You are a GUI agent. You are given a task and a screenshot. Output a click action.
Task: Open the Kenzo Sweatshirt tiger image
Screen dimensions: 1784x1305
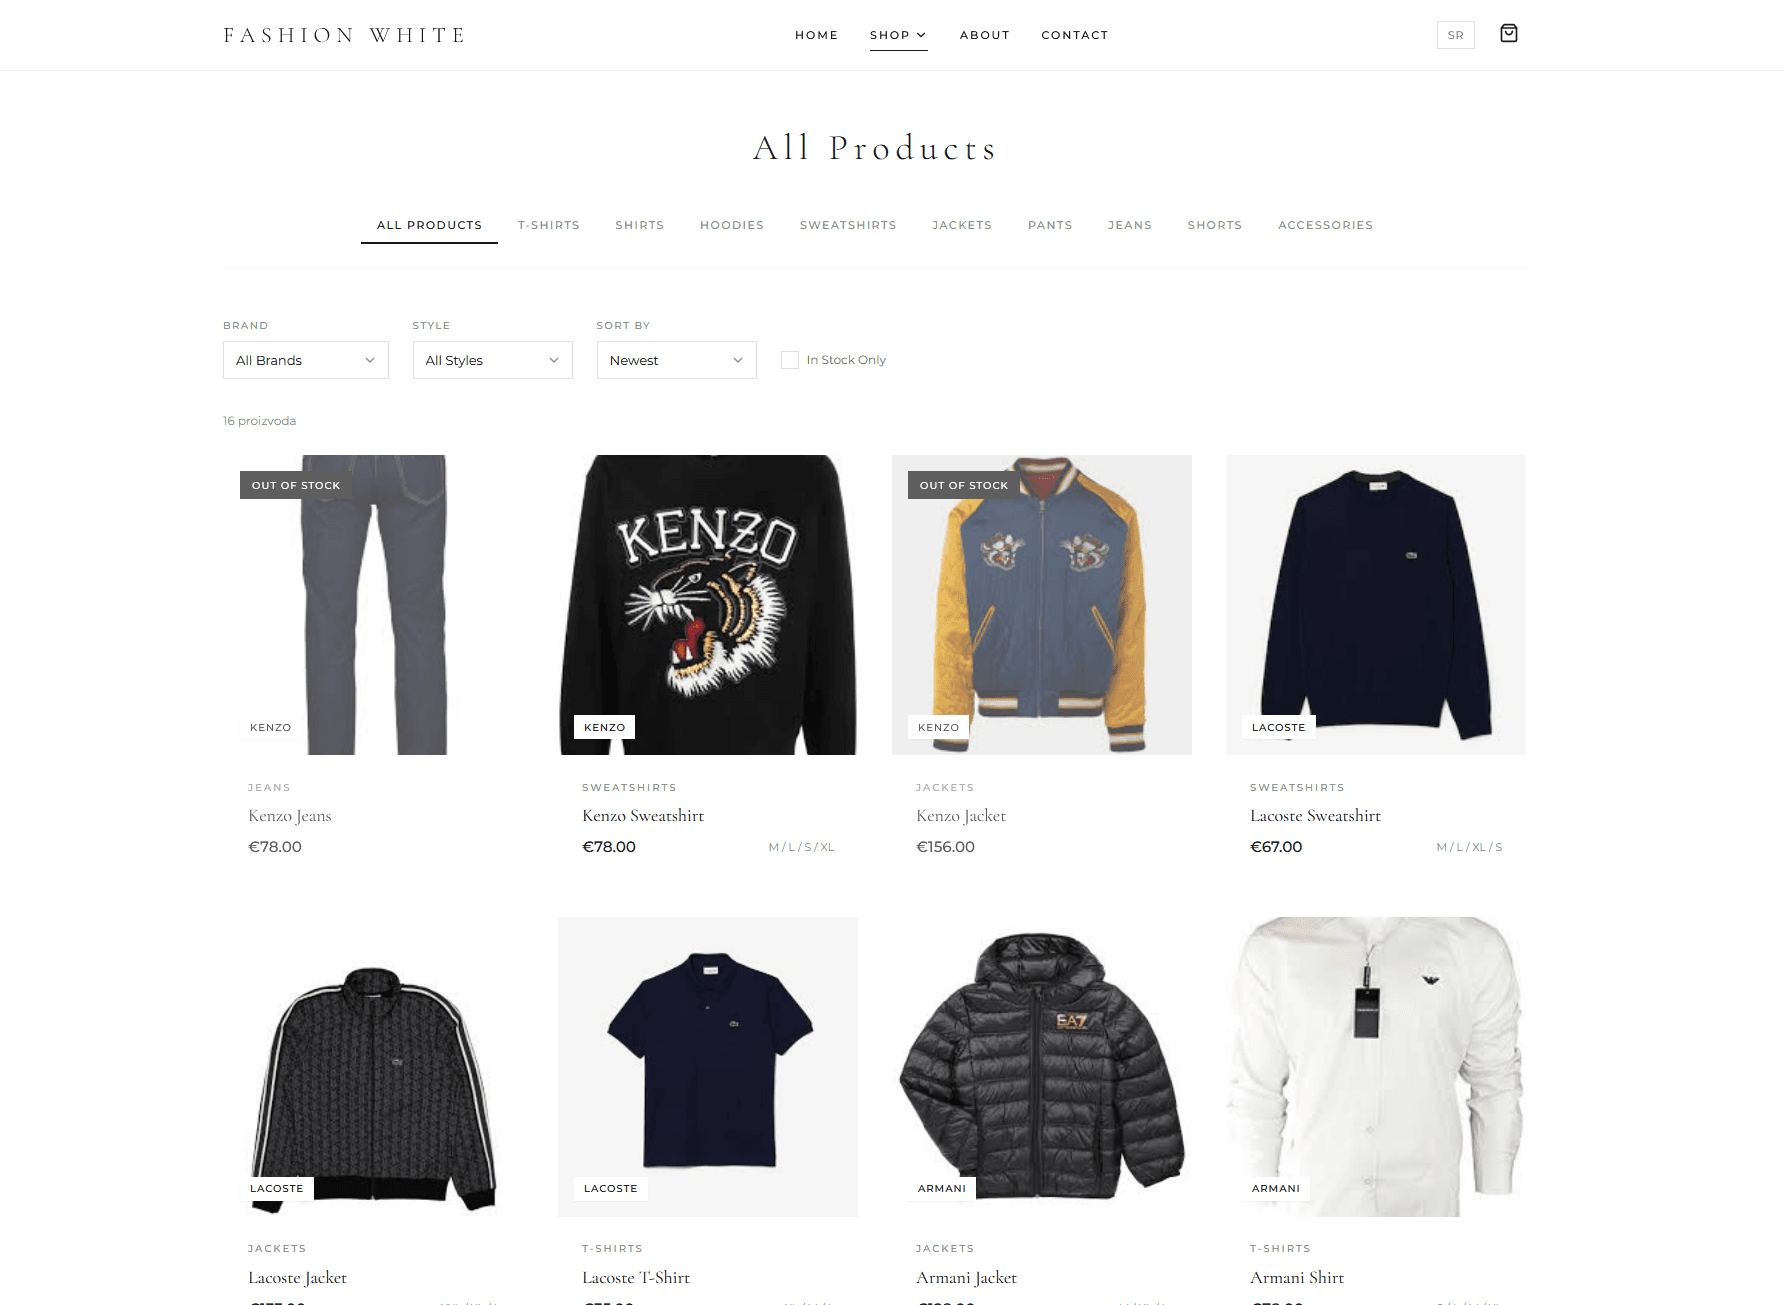pos(708,605)
